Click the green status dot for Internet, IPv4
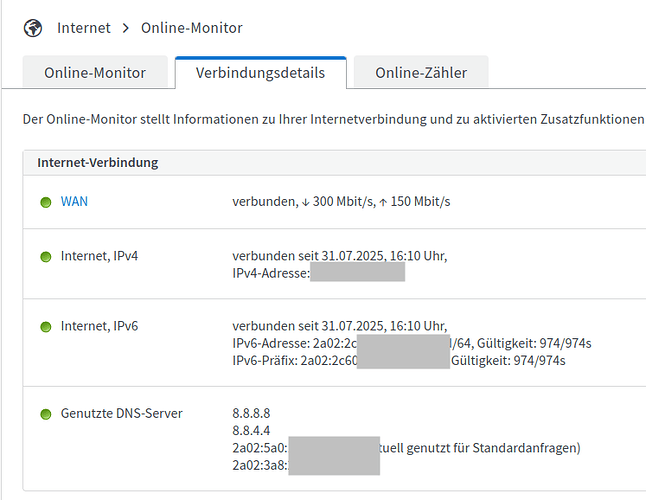The height and width of the screenshot is (500, 646). click(x=46, y=257)
